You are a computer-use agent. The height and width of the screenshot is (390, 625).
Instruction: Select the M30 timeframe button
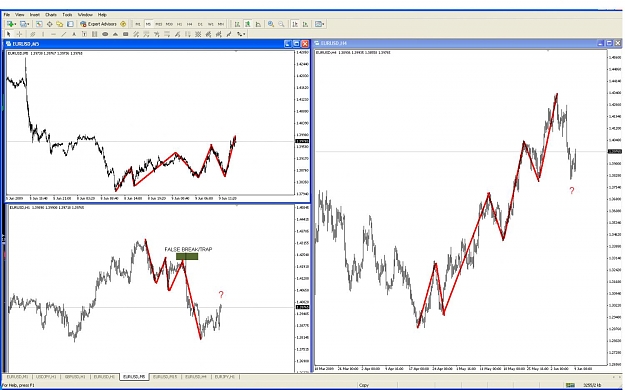pos(169,24)
